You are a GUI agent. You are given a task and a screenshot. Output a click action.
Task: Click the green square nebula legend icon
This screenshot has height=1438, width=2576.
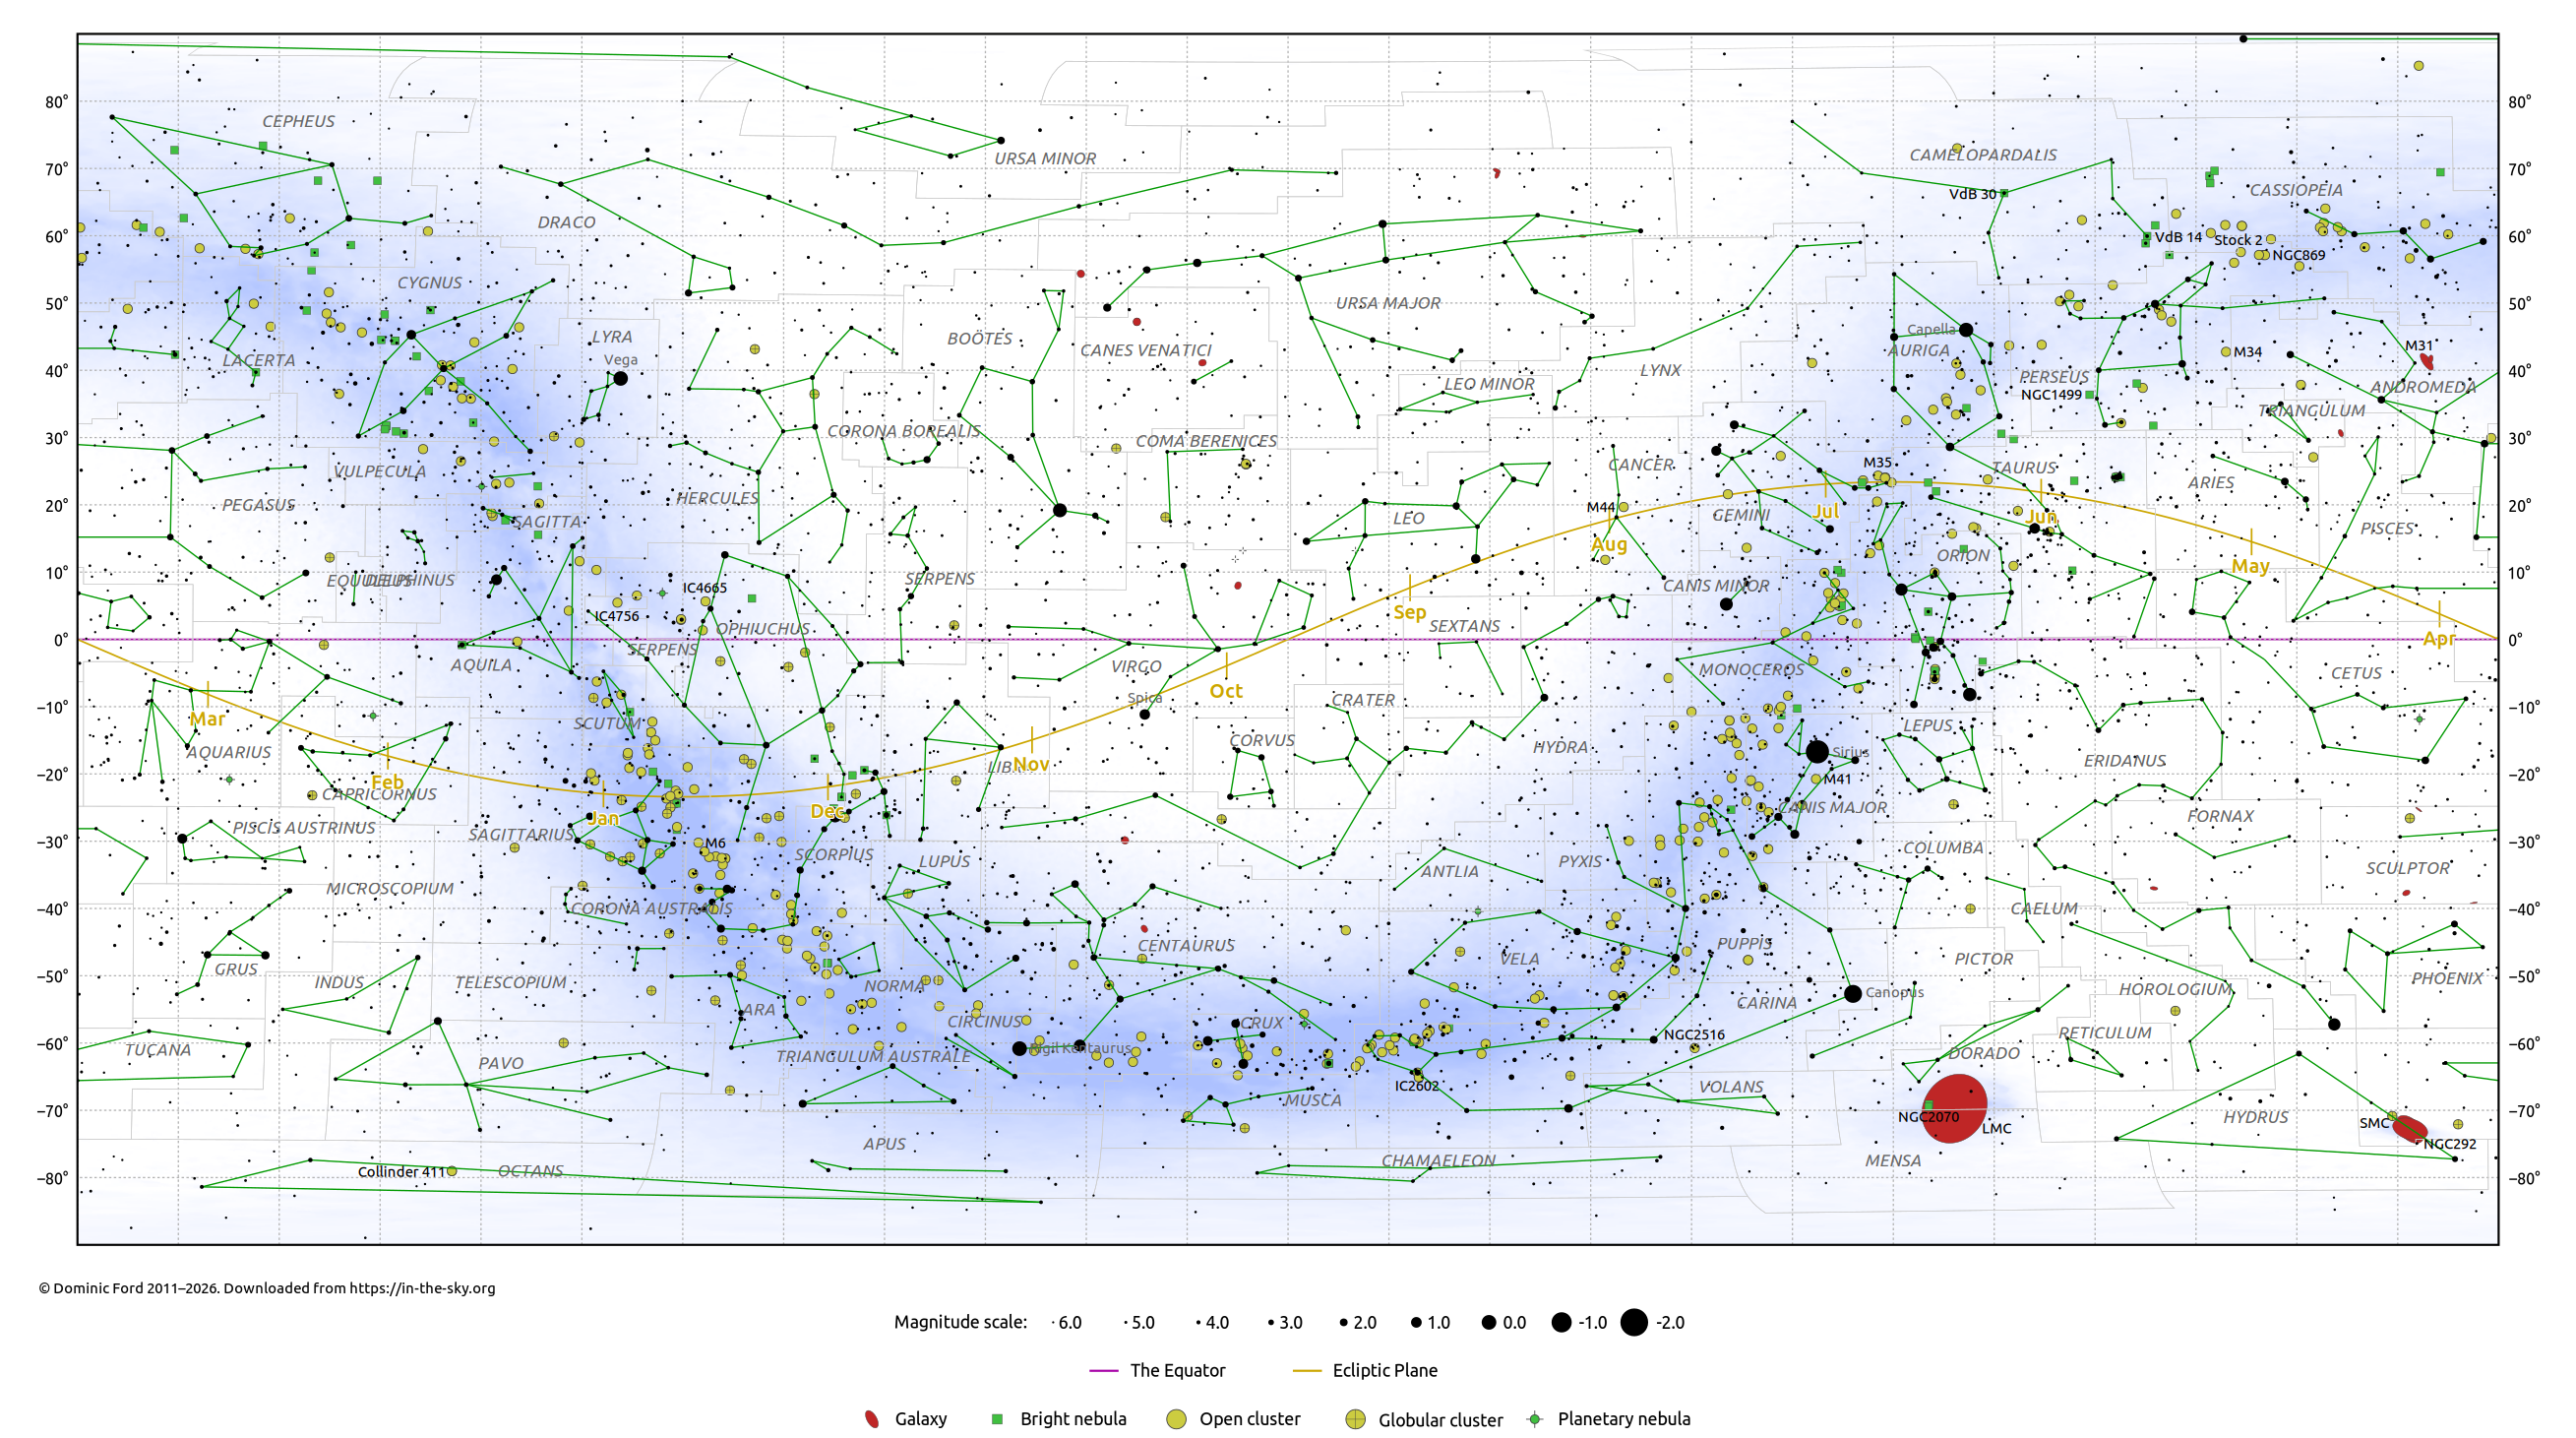[997, 1418]
